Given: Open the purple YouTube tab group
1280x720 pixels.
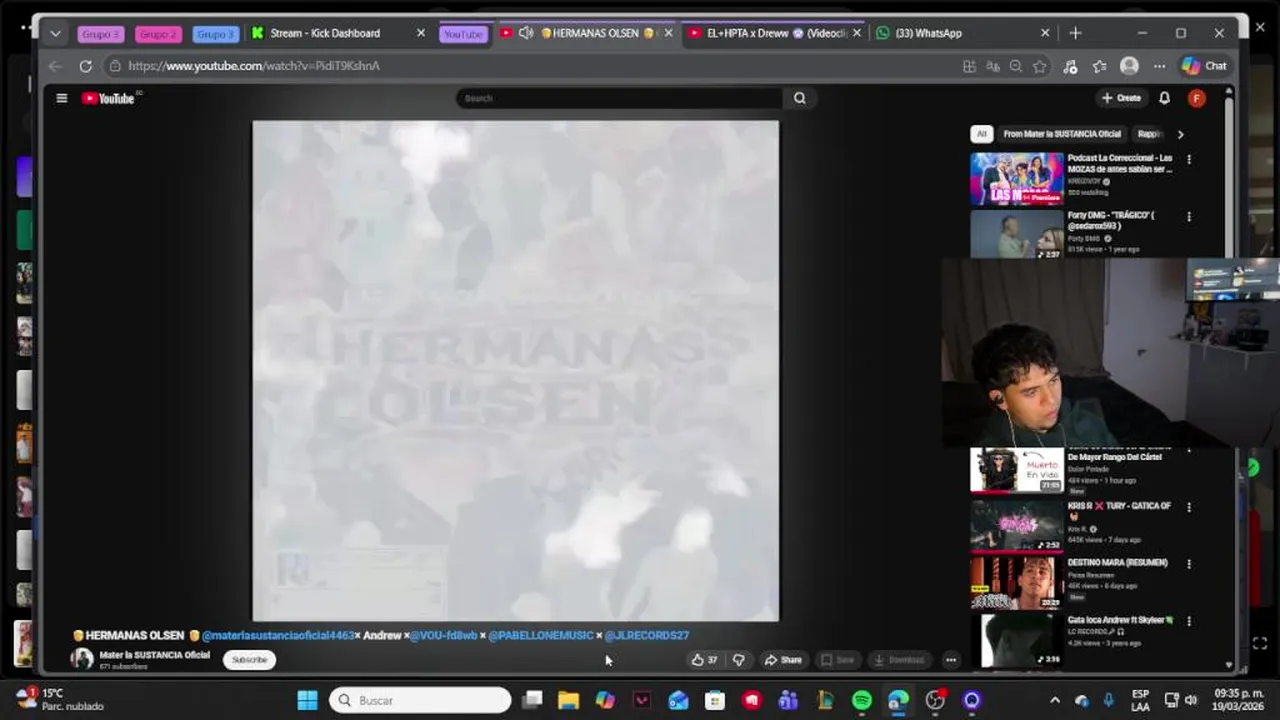Looking at the screenshot, I should click(x=463, y=34).
